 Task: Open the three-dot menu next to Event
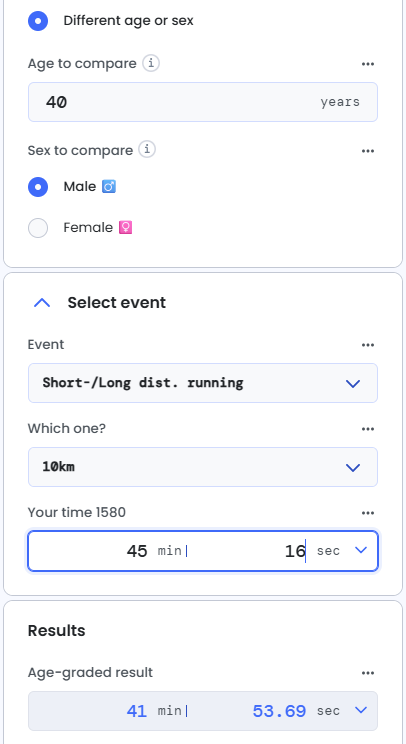368,345
